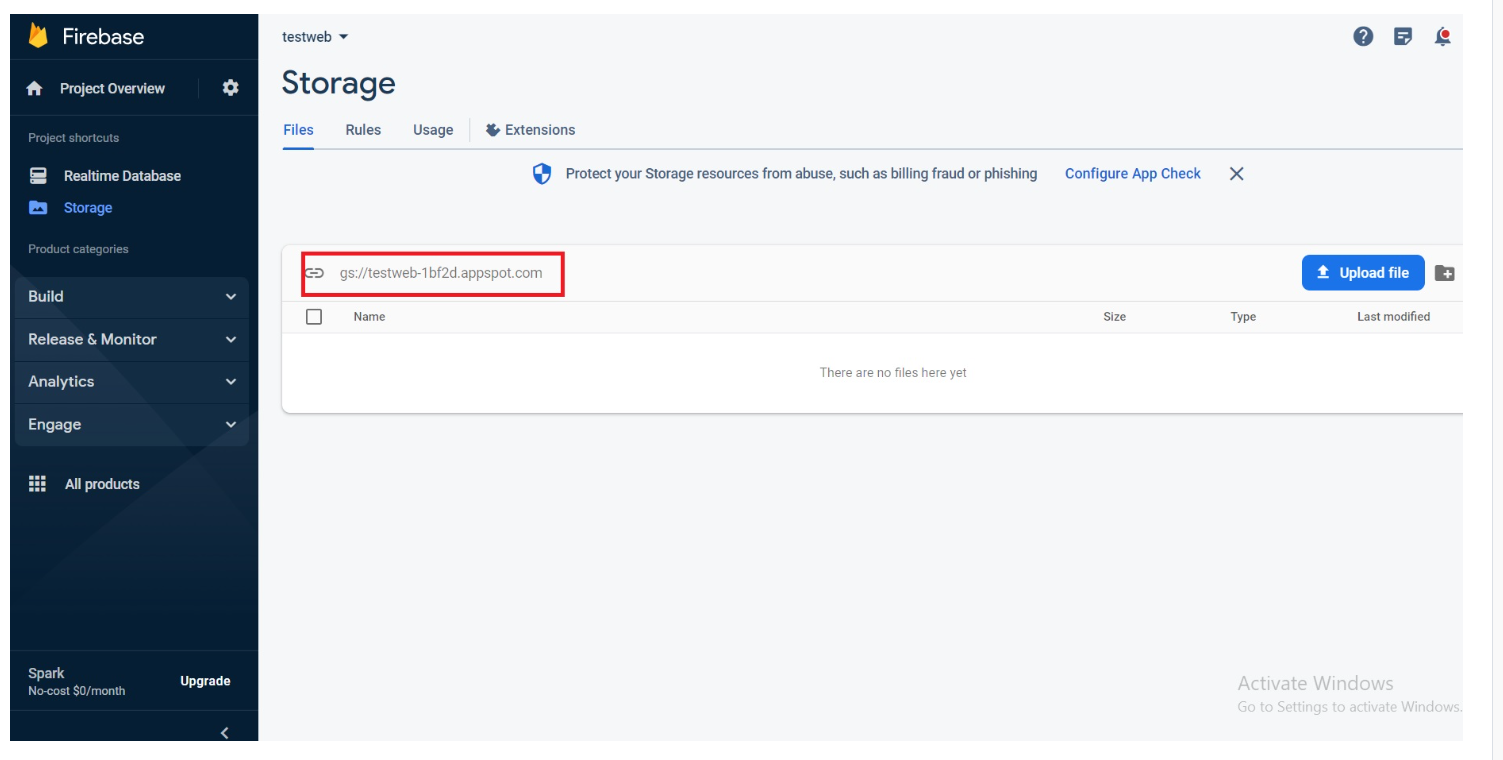Open the docs notes icon in header
1503x760 pixels.
1403,37
